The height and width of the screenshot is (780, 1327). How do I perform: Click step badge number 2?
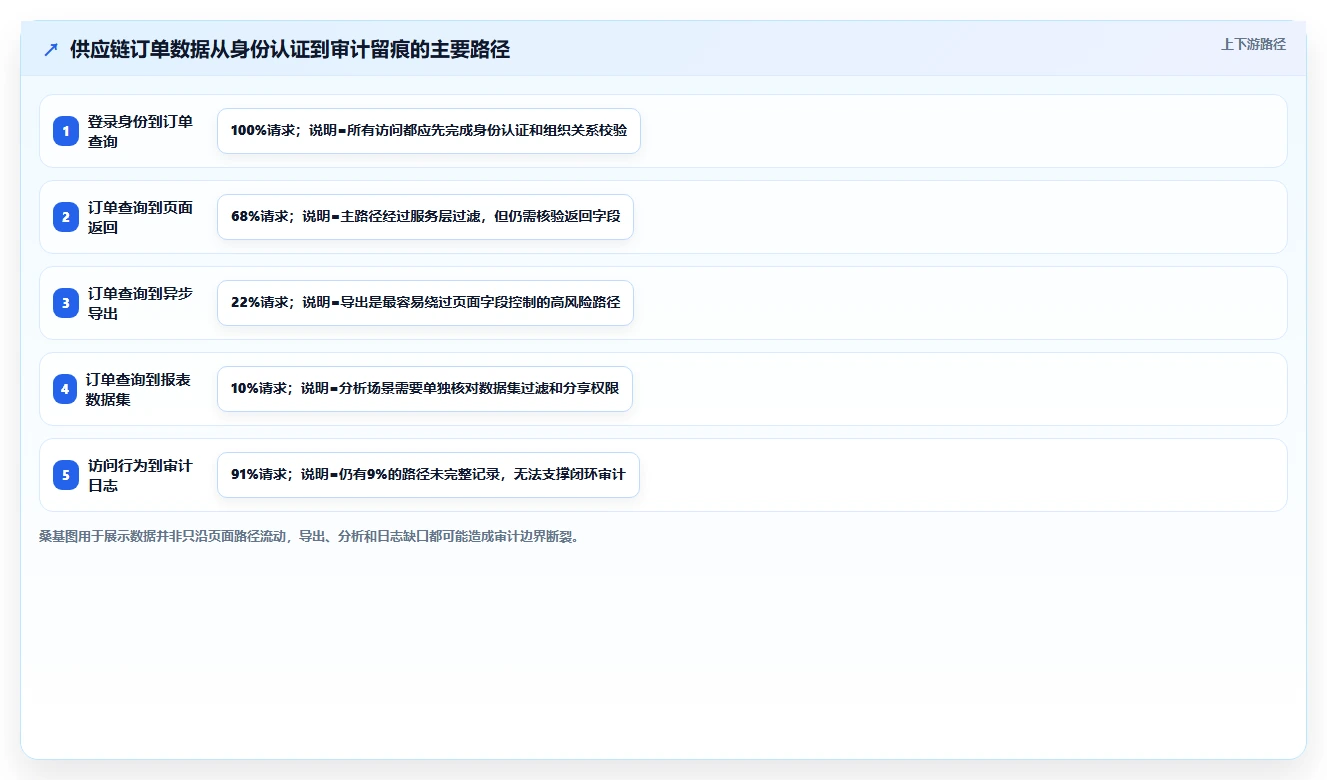tap(66, 217)
